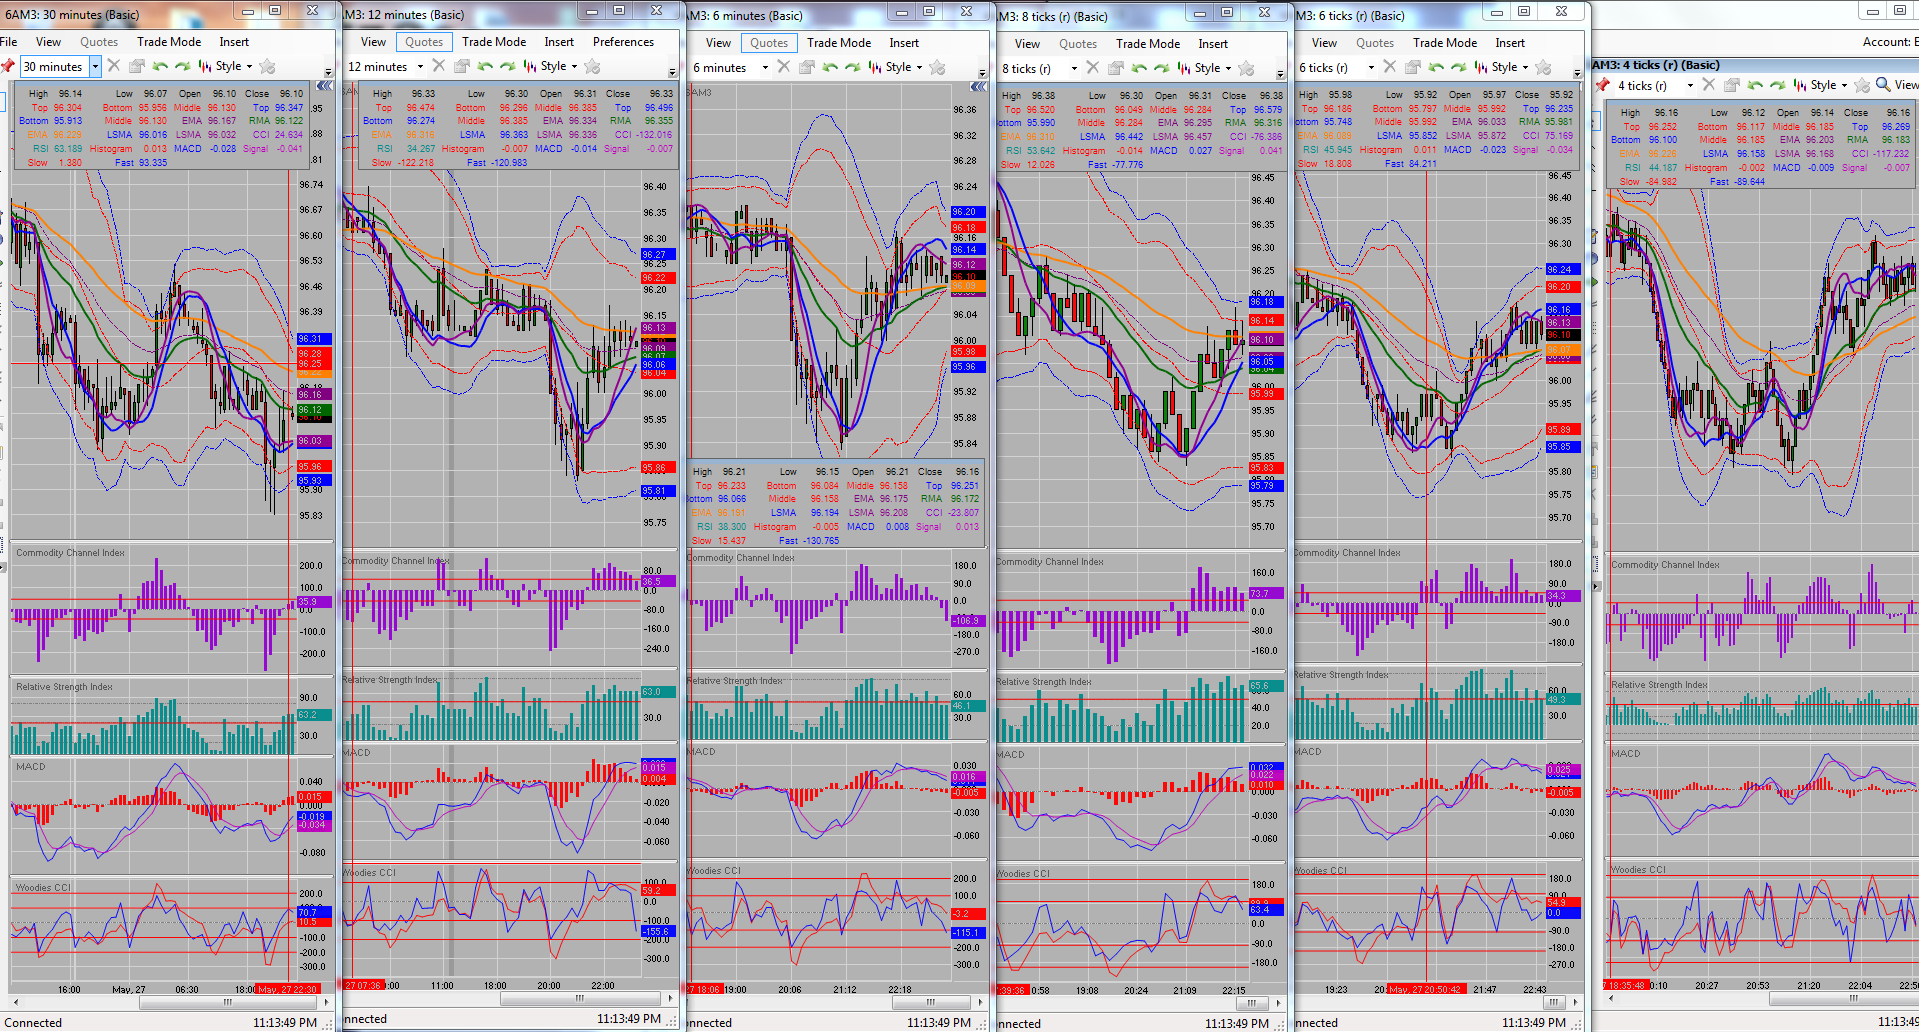Expand toolbar overflow arrow in 8 ticks window
The height and width of the screenshot is (1032, 1919).
click(x=1280, y=74)
